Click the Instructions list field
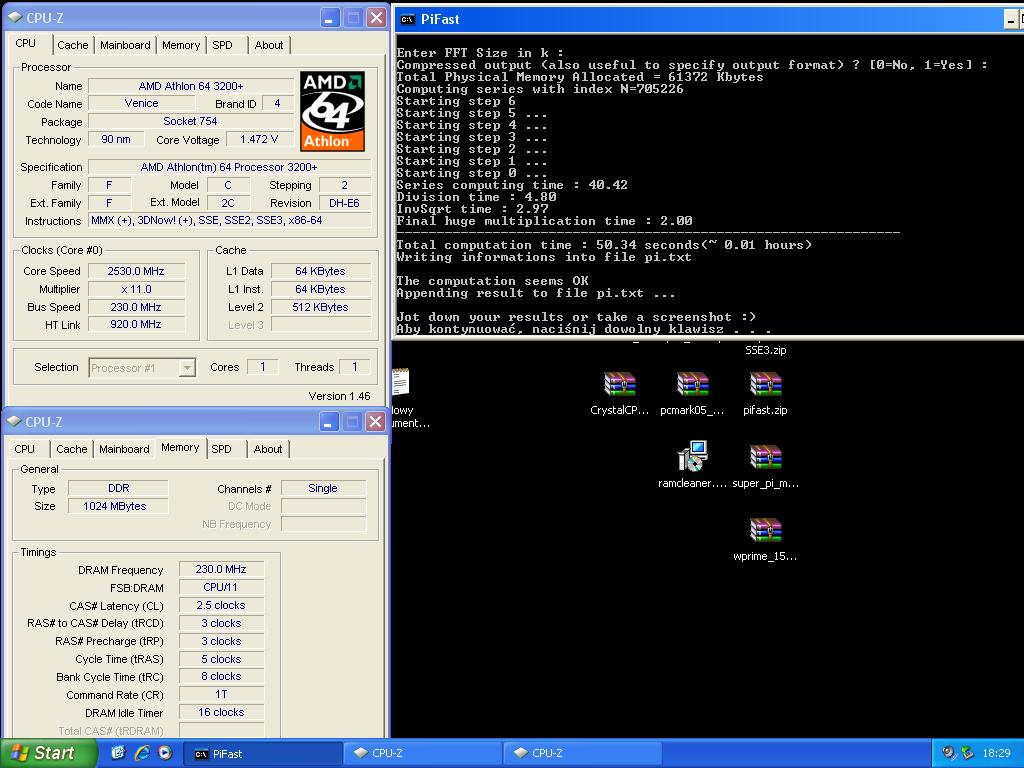 coord(230,221)
